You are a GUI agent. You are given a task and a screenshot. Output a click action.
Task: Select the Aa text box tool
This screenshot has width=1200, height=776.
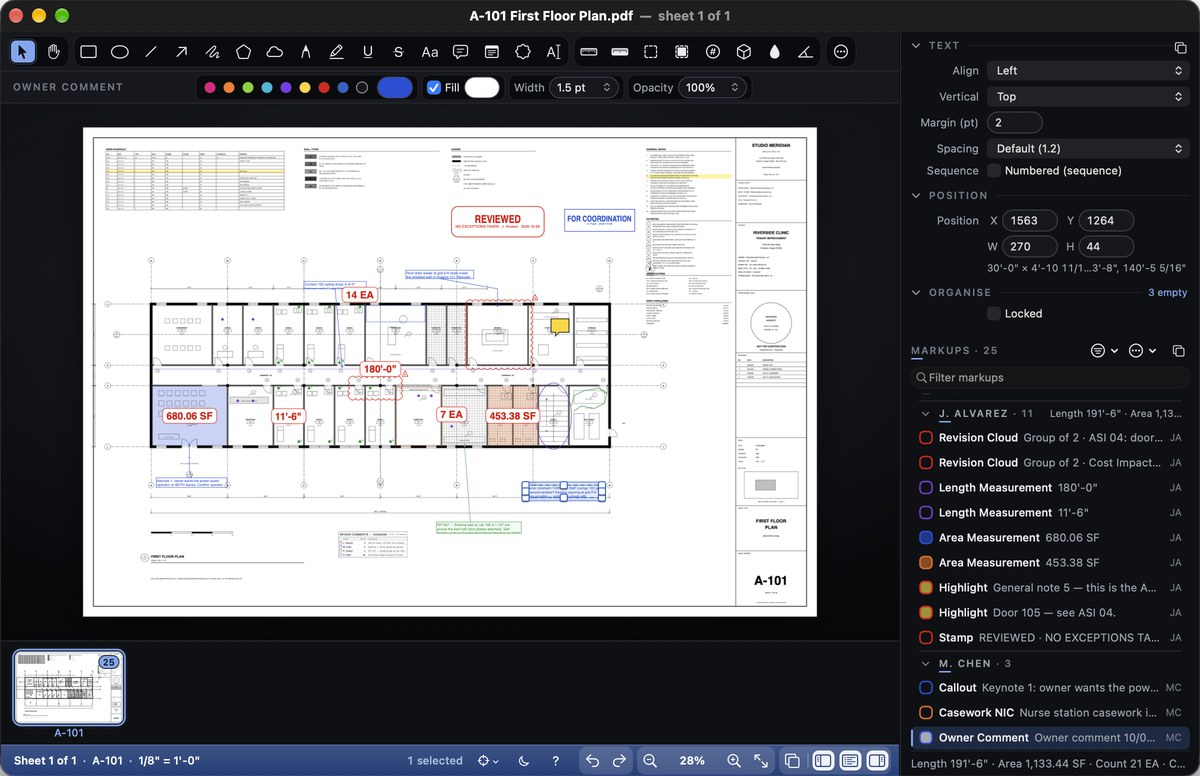point(429,52)
